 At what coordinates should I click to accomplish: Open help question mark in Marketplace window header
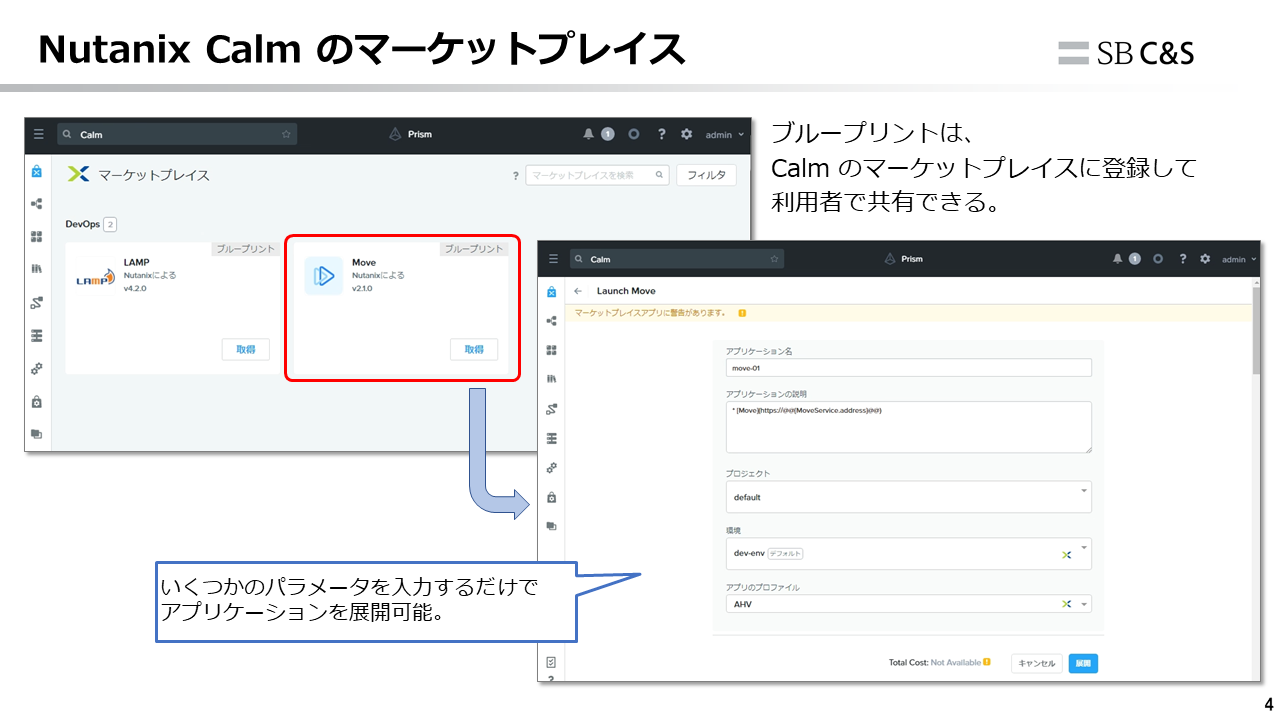(661, 134)
